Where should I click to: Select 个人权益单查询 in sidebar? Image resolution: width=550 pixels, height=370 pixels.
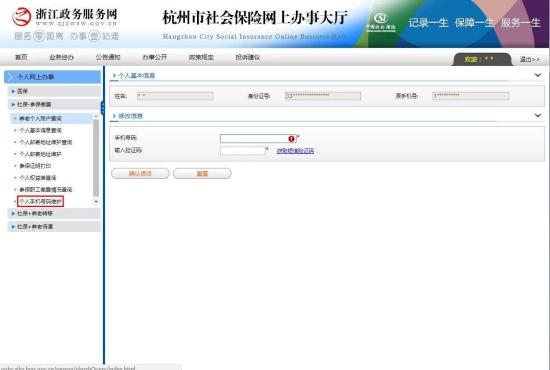pos(38,178)
